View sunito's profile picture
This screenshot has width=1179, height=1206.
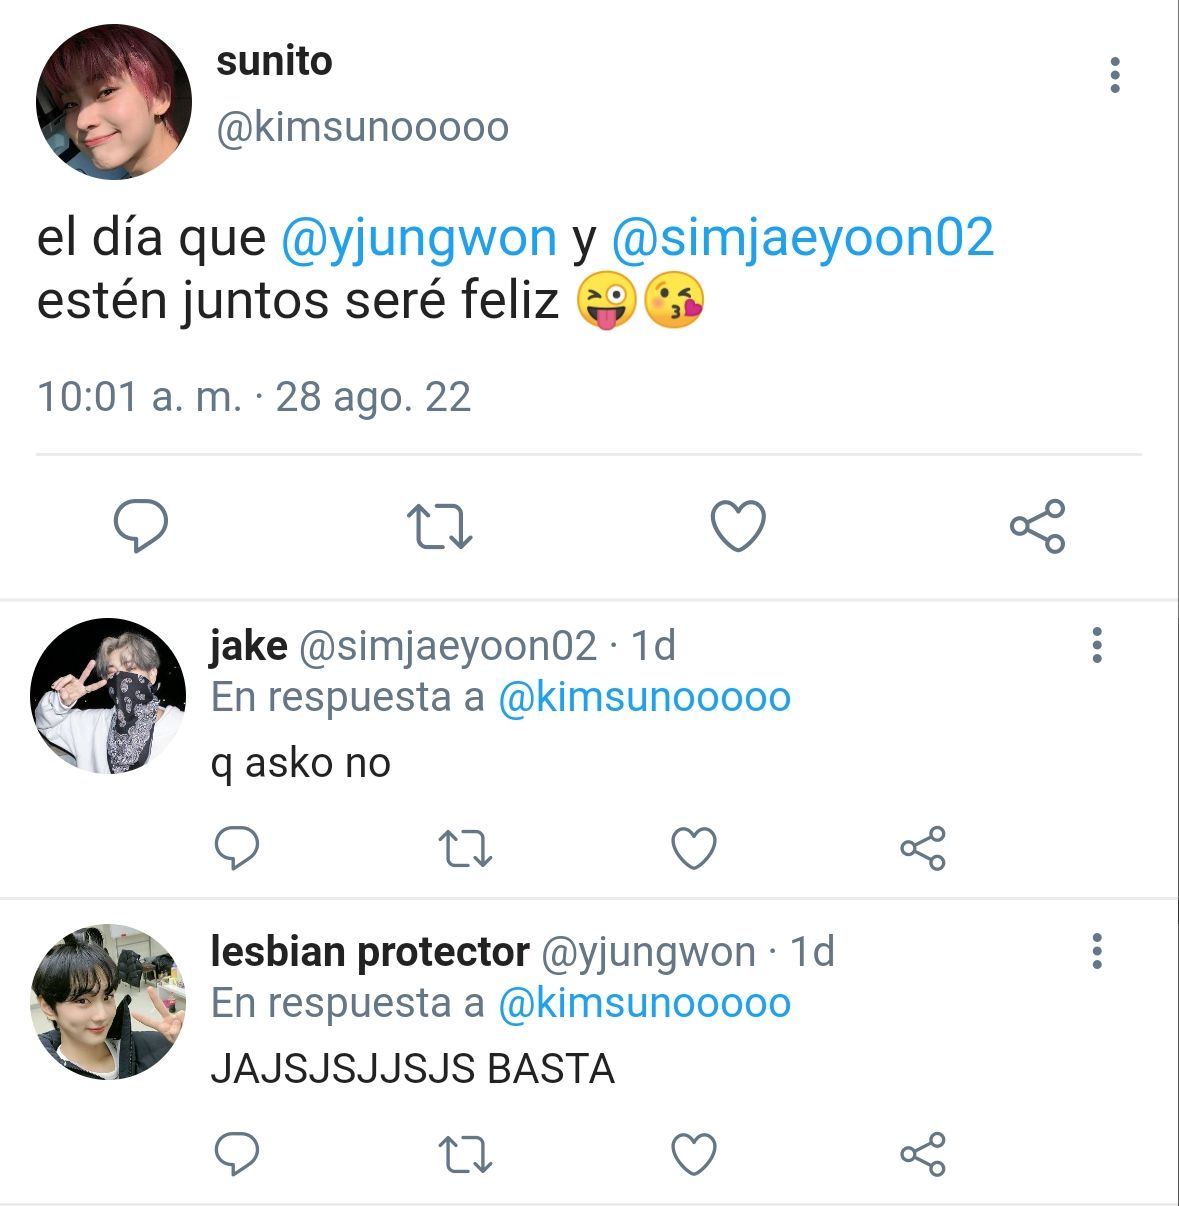(x=114, y=102)
